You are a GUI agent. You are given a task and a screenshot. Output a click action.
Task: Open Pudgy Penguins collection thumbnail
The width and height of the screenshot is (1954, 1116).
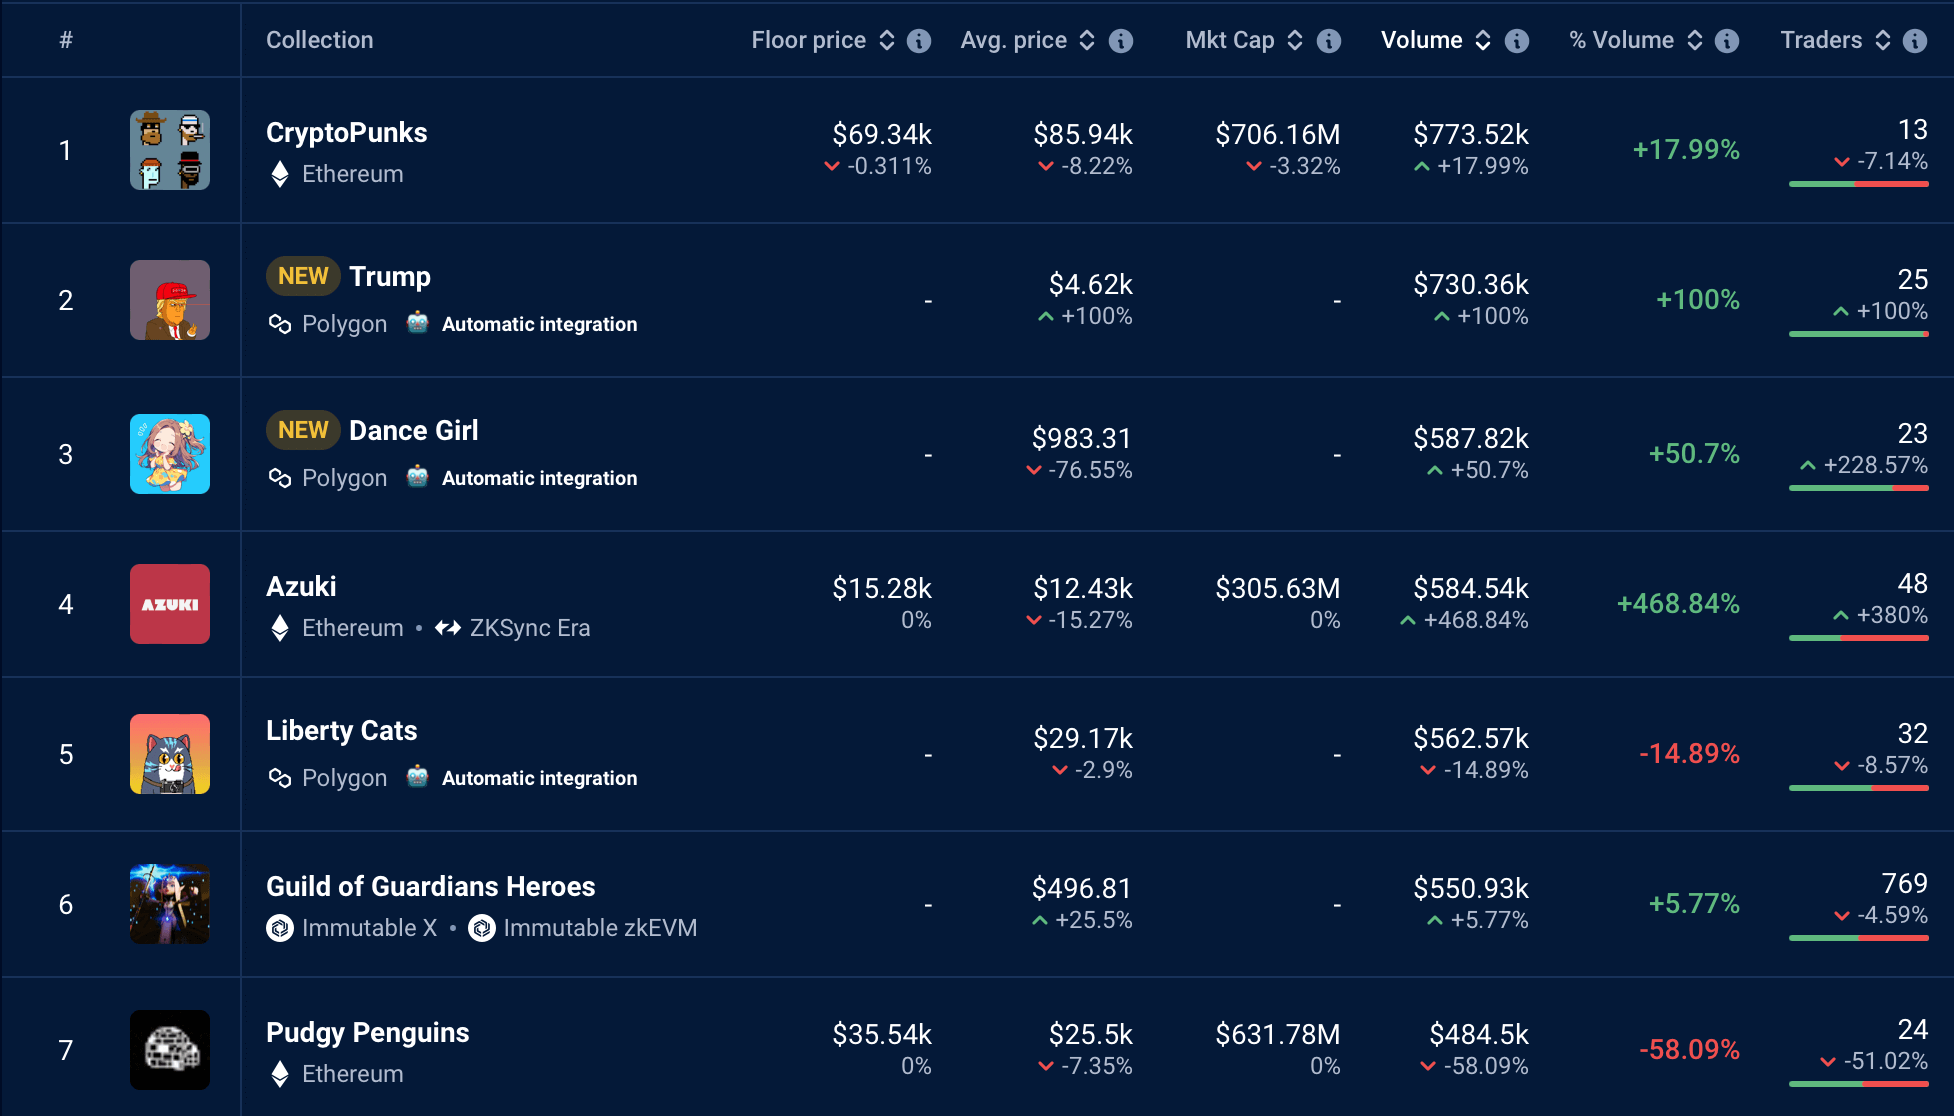point(170,1050)
